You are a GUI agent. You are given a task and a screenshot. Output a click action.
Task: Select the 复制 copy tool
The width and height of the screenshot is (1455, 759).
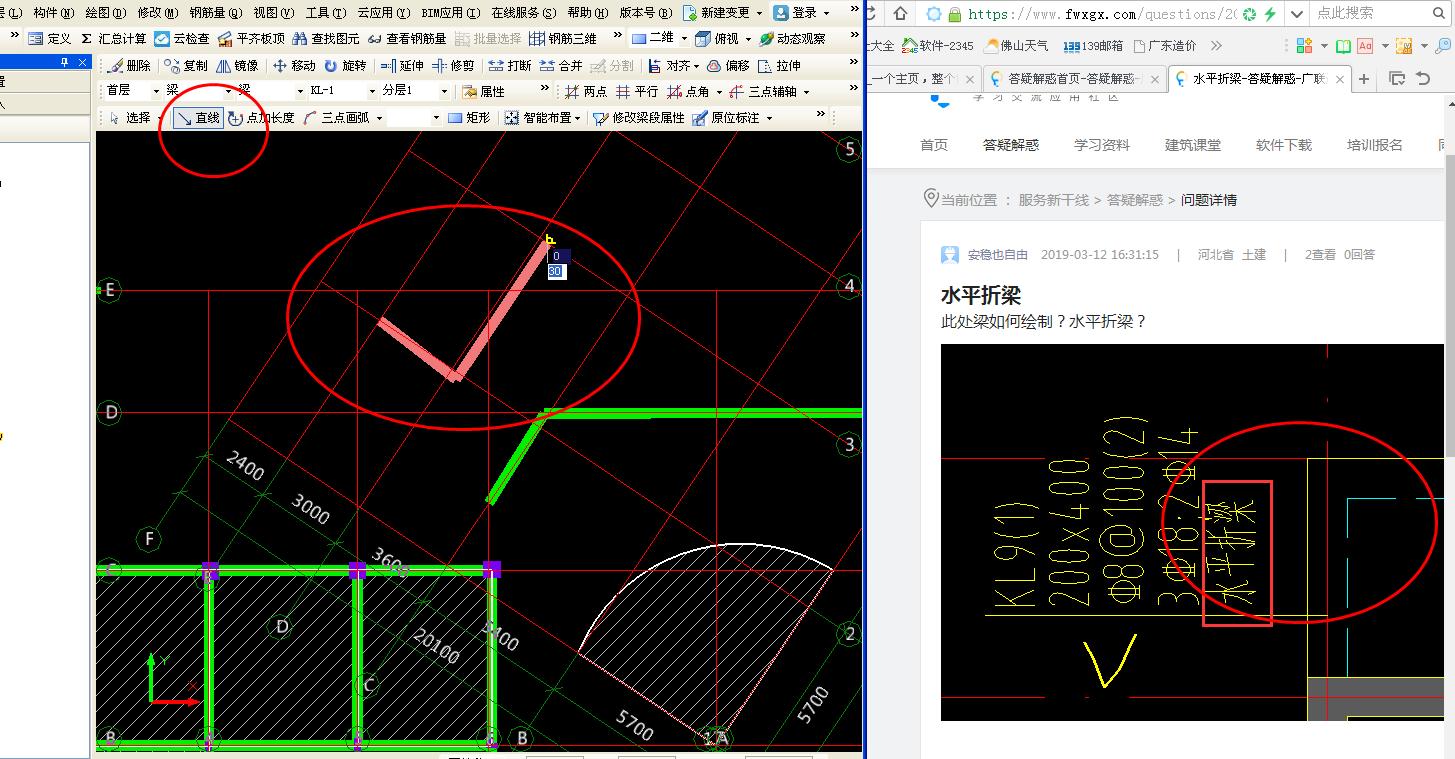coord(186,65)
